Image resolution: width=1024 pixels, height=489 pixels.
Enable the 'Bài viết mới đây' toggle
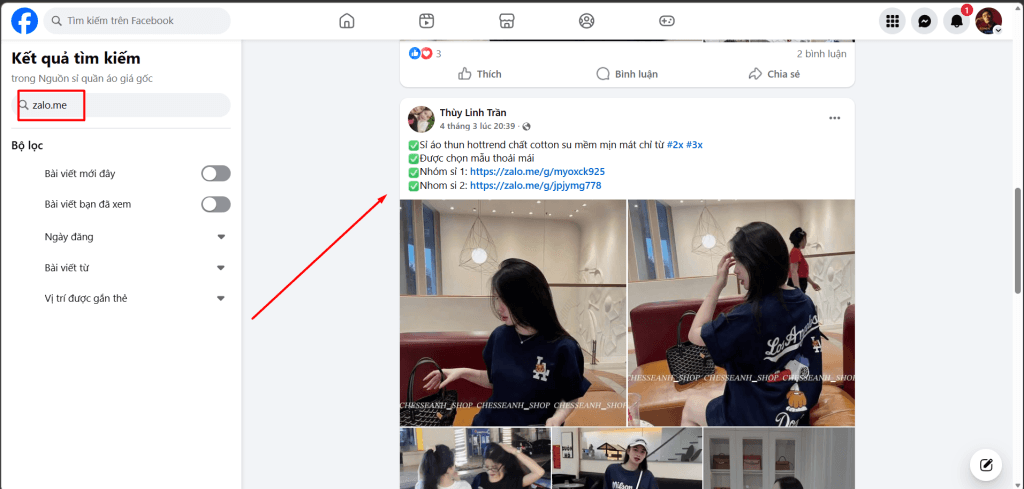tap(215, 174)
